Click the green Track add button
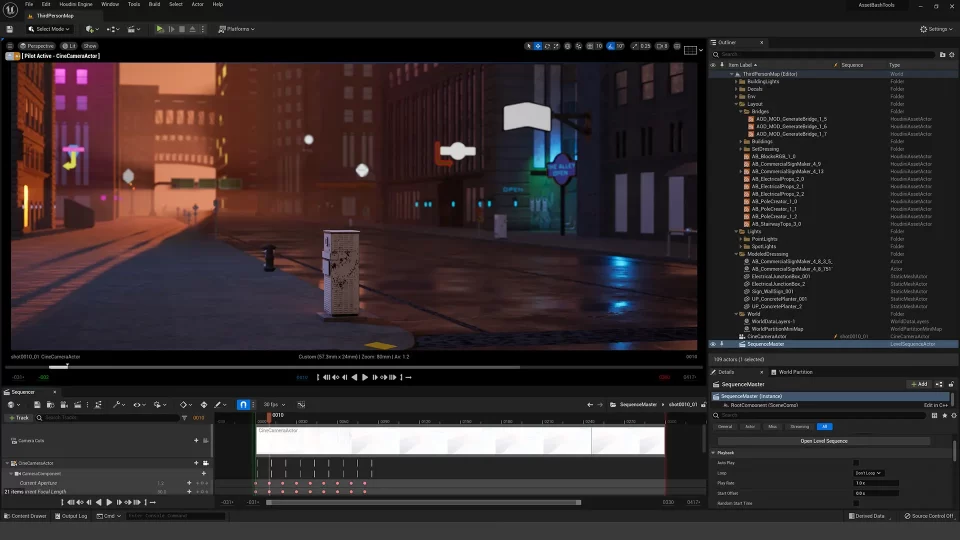 [18, 418]
